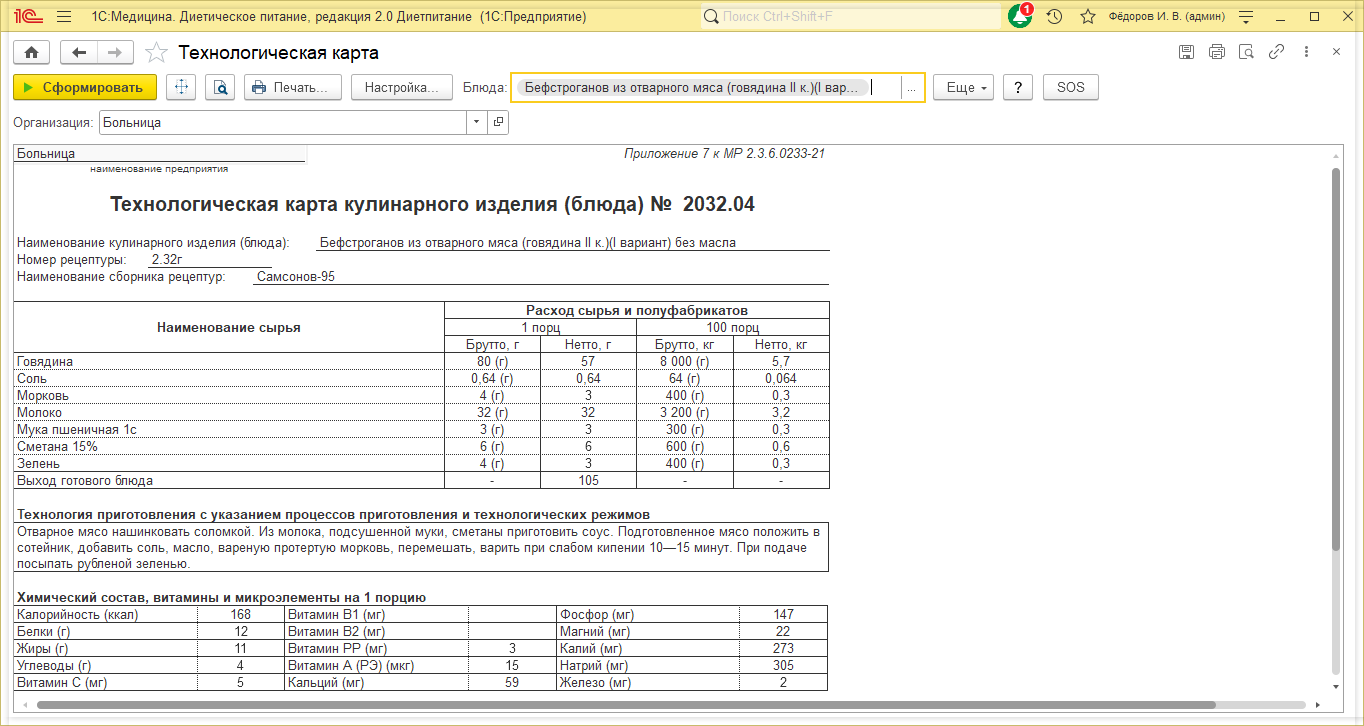Navigate back with the left arrow
Image resolution: width=1364 pixels, height=726 pixels.
click(x=79, y=53)
